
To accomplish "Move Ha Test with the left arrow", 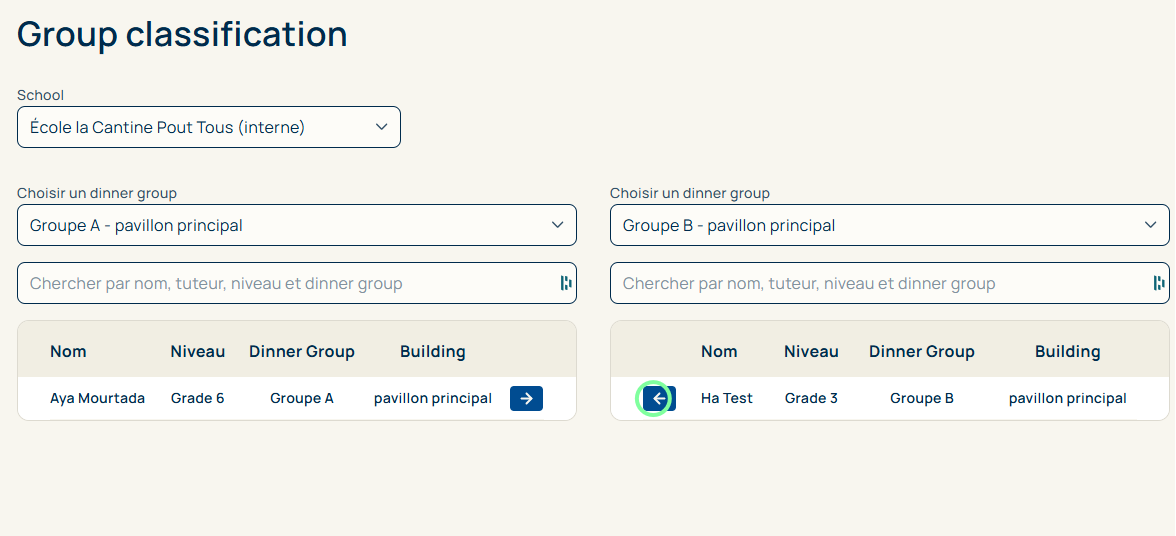I will [x=658, y=399].
